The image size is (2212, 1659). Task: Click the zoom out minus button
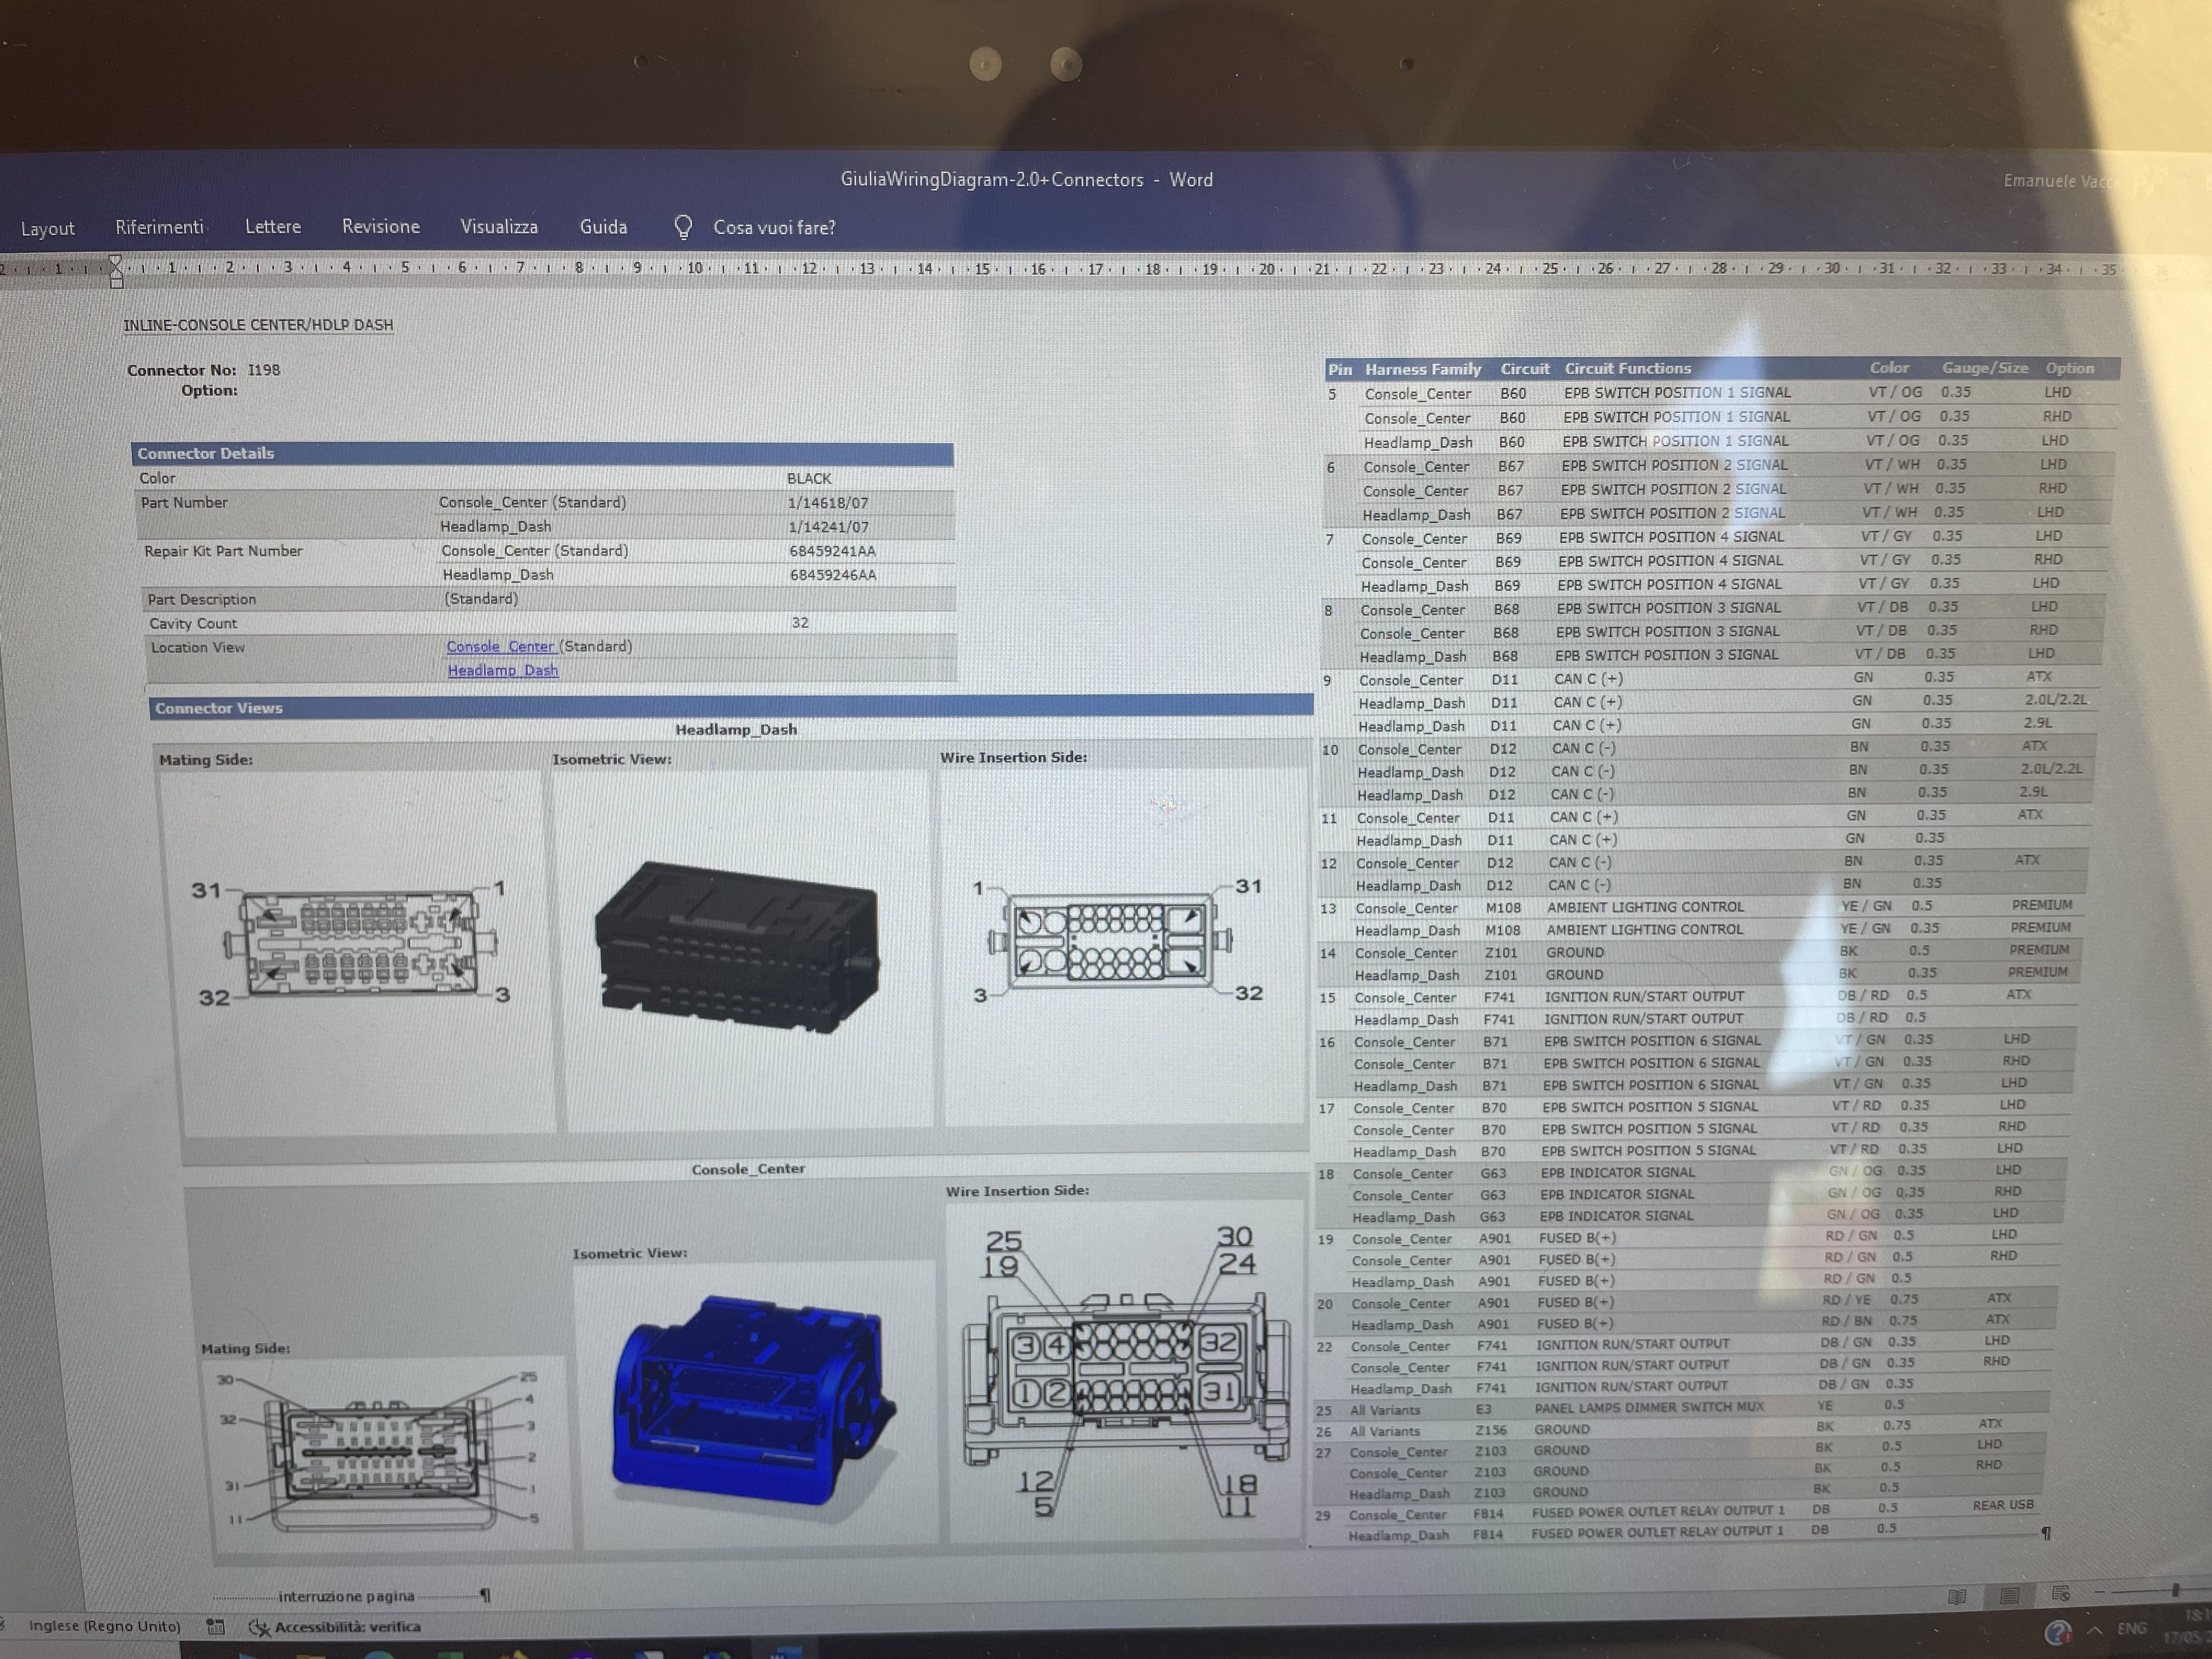[2100, 1591]
